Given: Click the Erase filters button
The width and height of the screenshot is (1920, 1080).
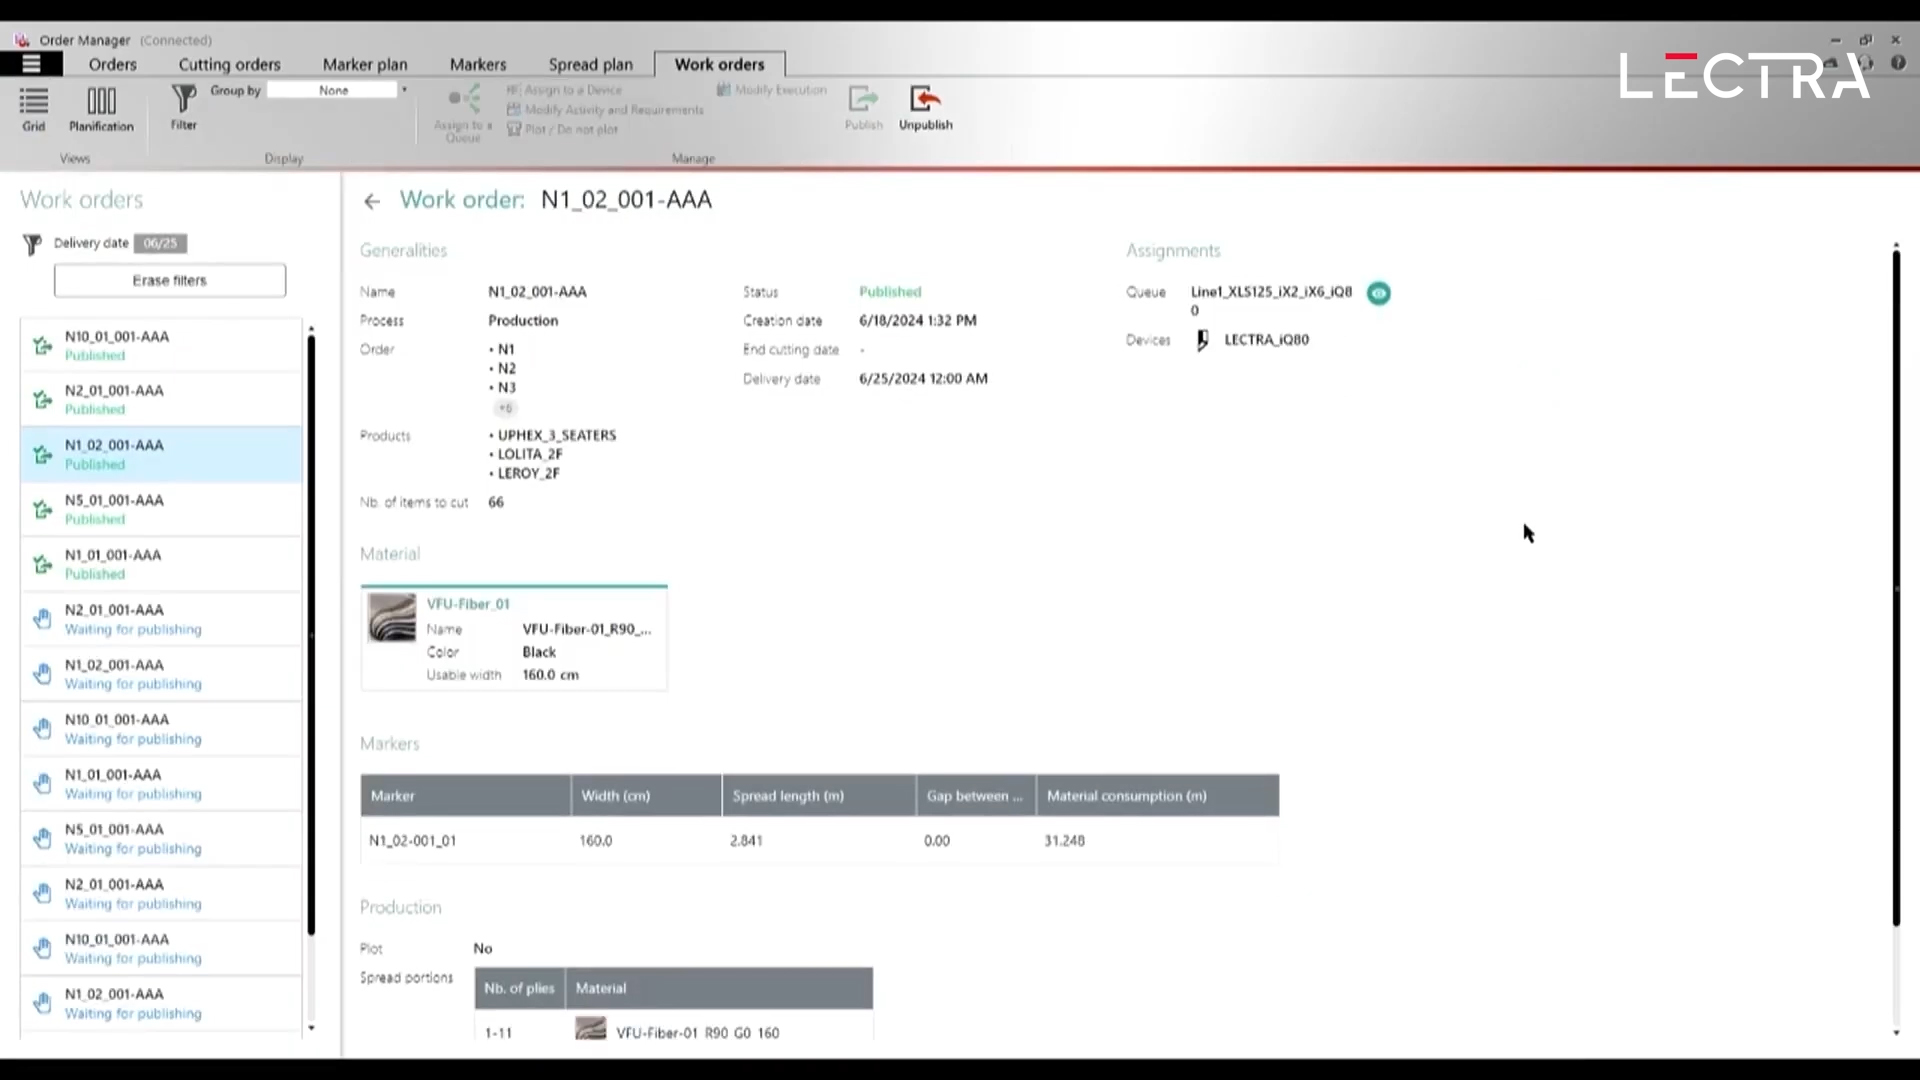Looking at the screenshot, I should tap(170, 281).
